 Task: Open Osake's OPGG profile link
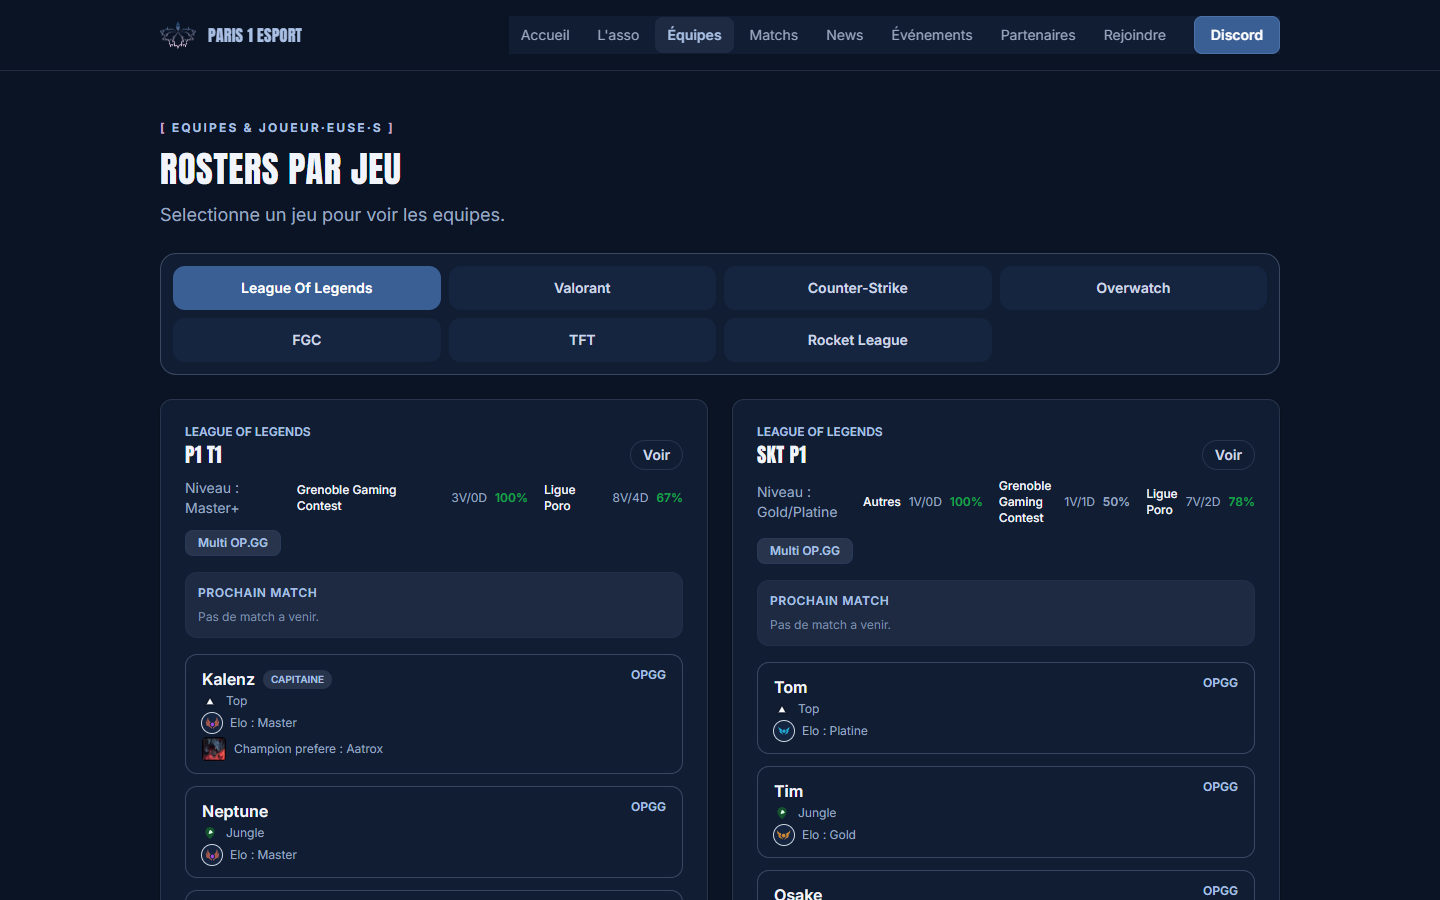tap(1220, 891)
